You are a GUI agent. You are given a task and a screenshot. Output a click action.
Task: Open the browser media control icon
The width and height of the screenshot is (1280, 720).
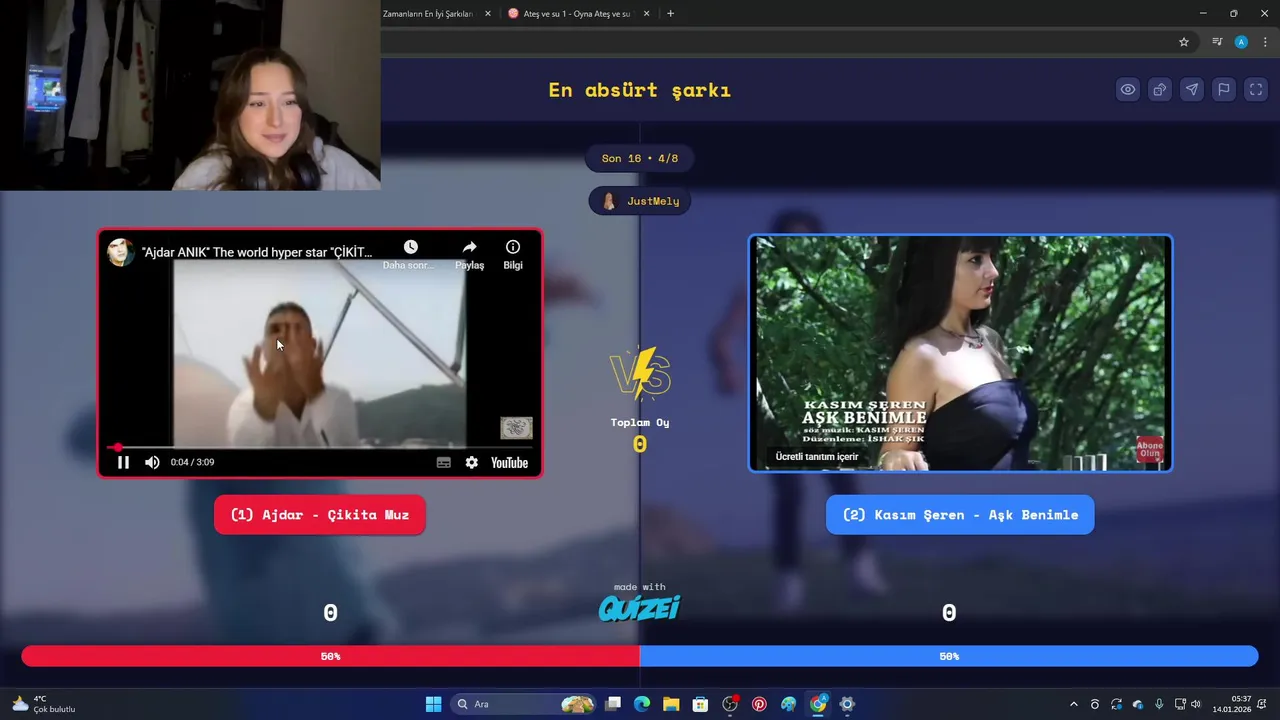coord(1217,42)
